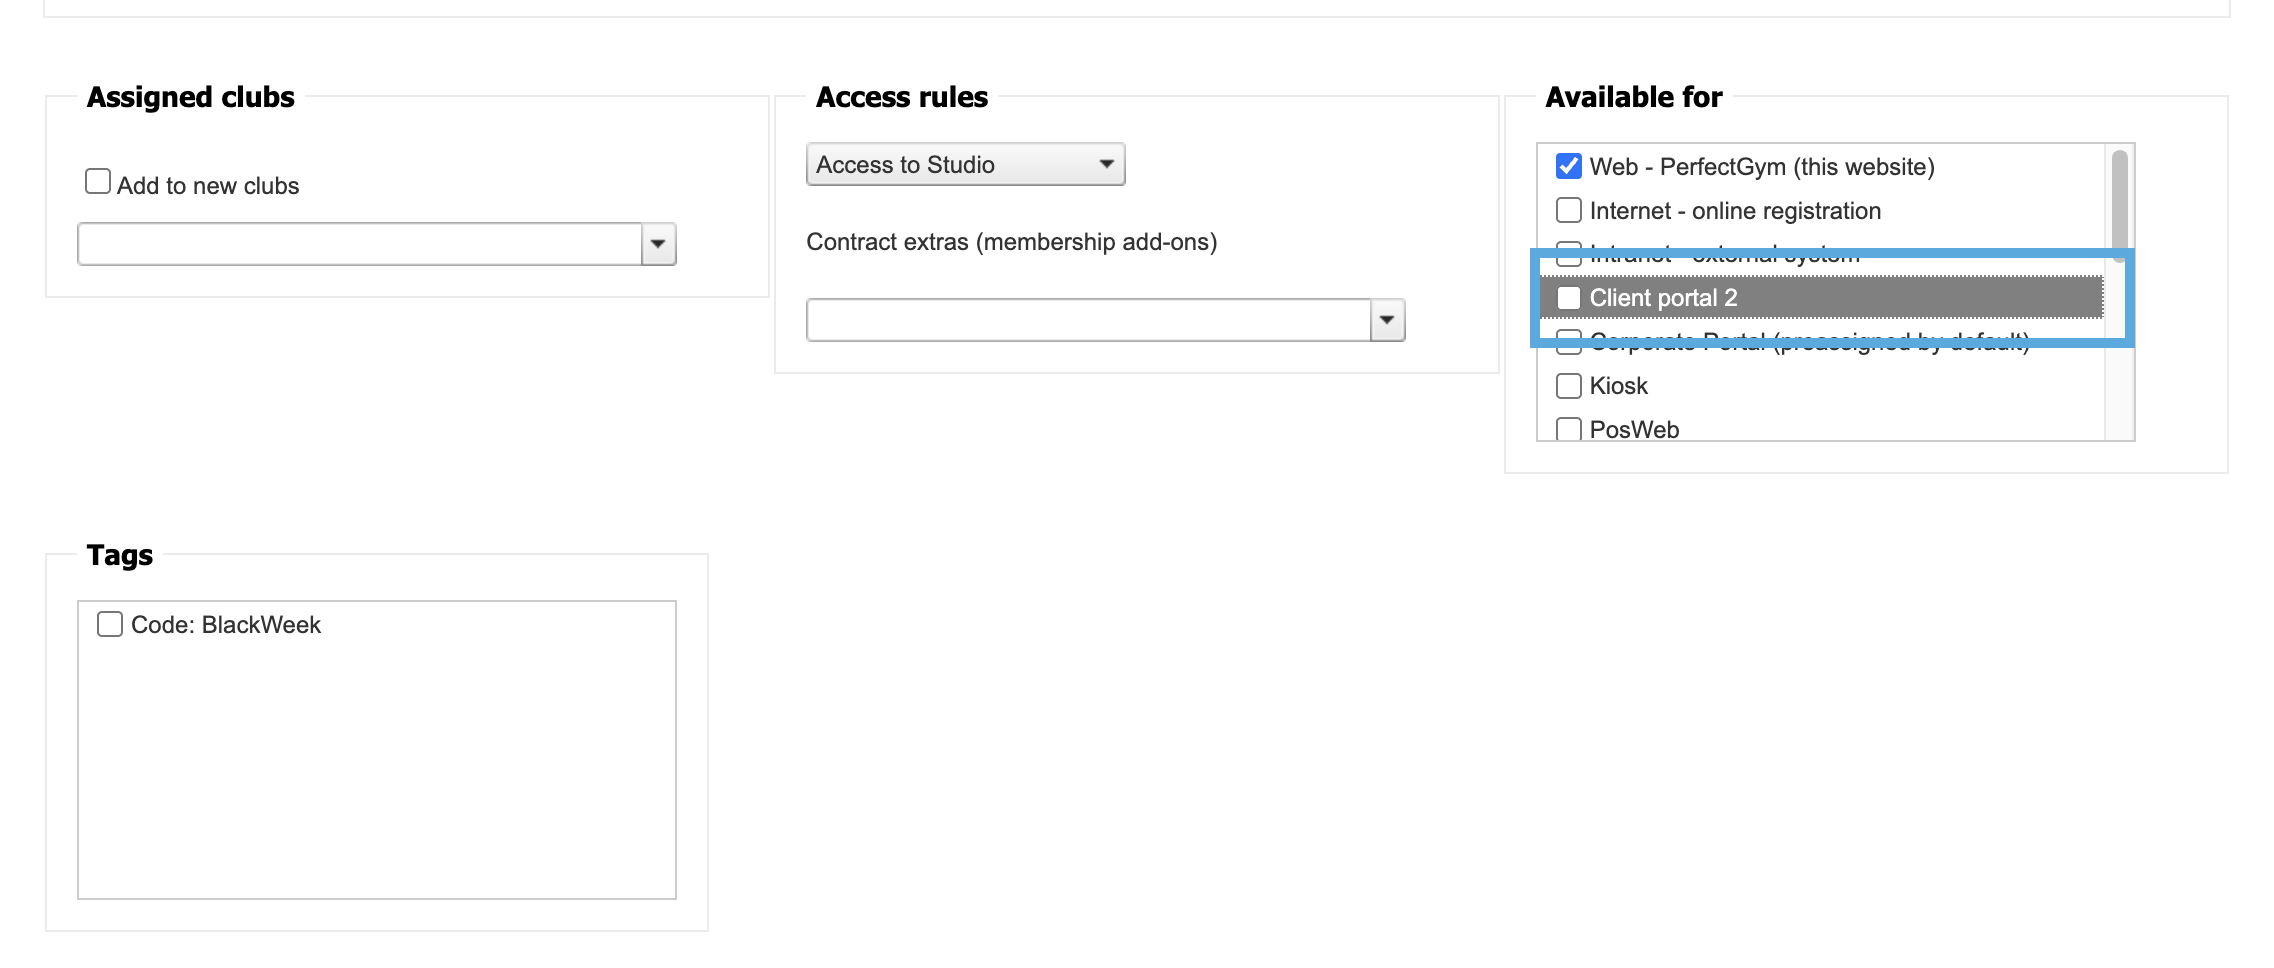
Task: Enable Corporate Portal (preassigned by default)
Action: point(1567,341)
